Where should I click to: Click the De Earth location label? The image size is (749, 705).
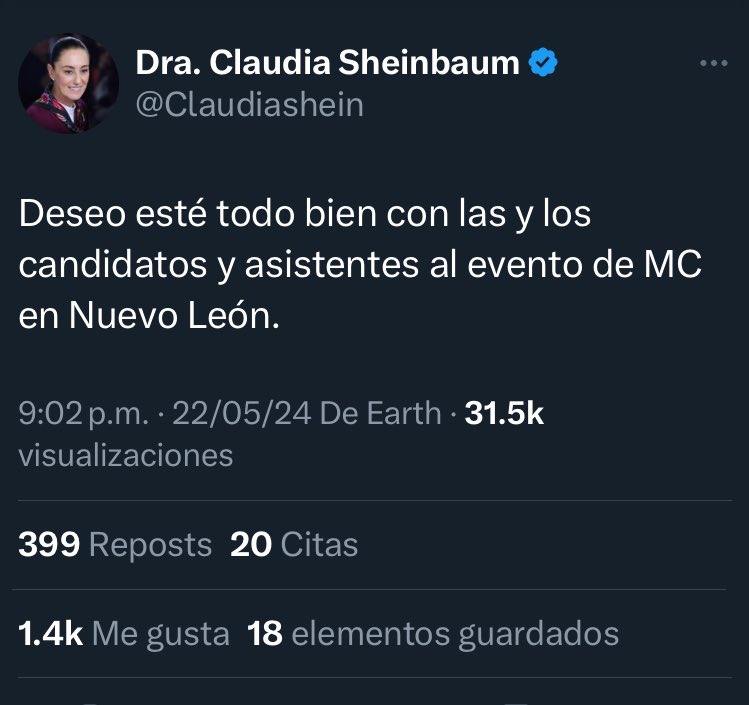(x=380, y=413)
